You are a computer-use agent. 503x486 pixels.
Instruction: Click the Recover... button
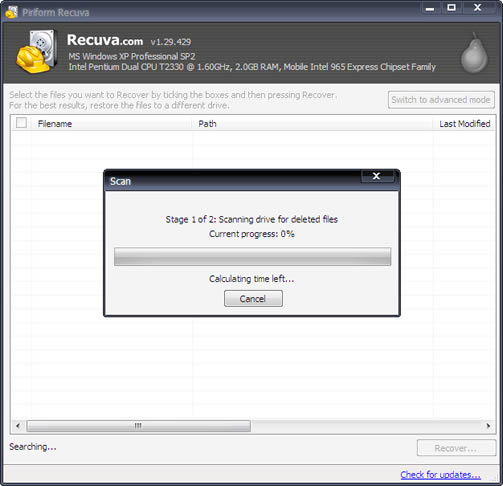pyautogui.click(x=456, y=448)
